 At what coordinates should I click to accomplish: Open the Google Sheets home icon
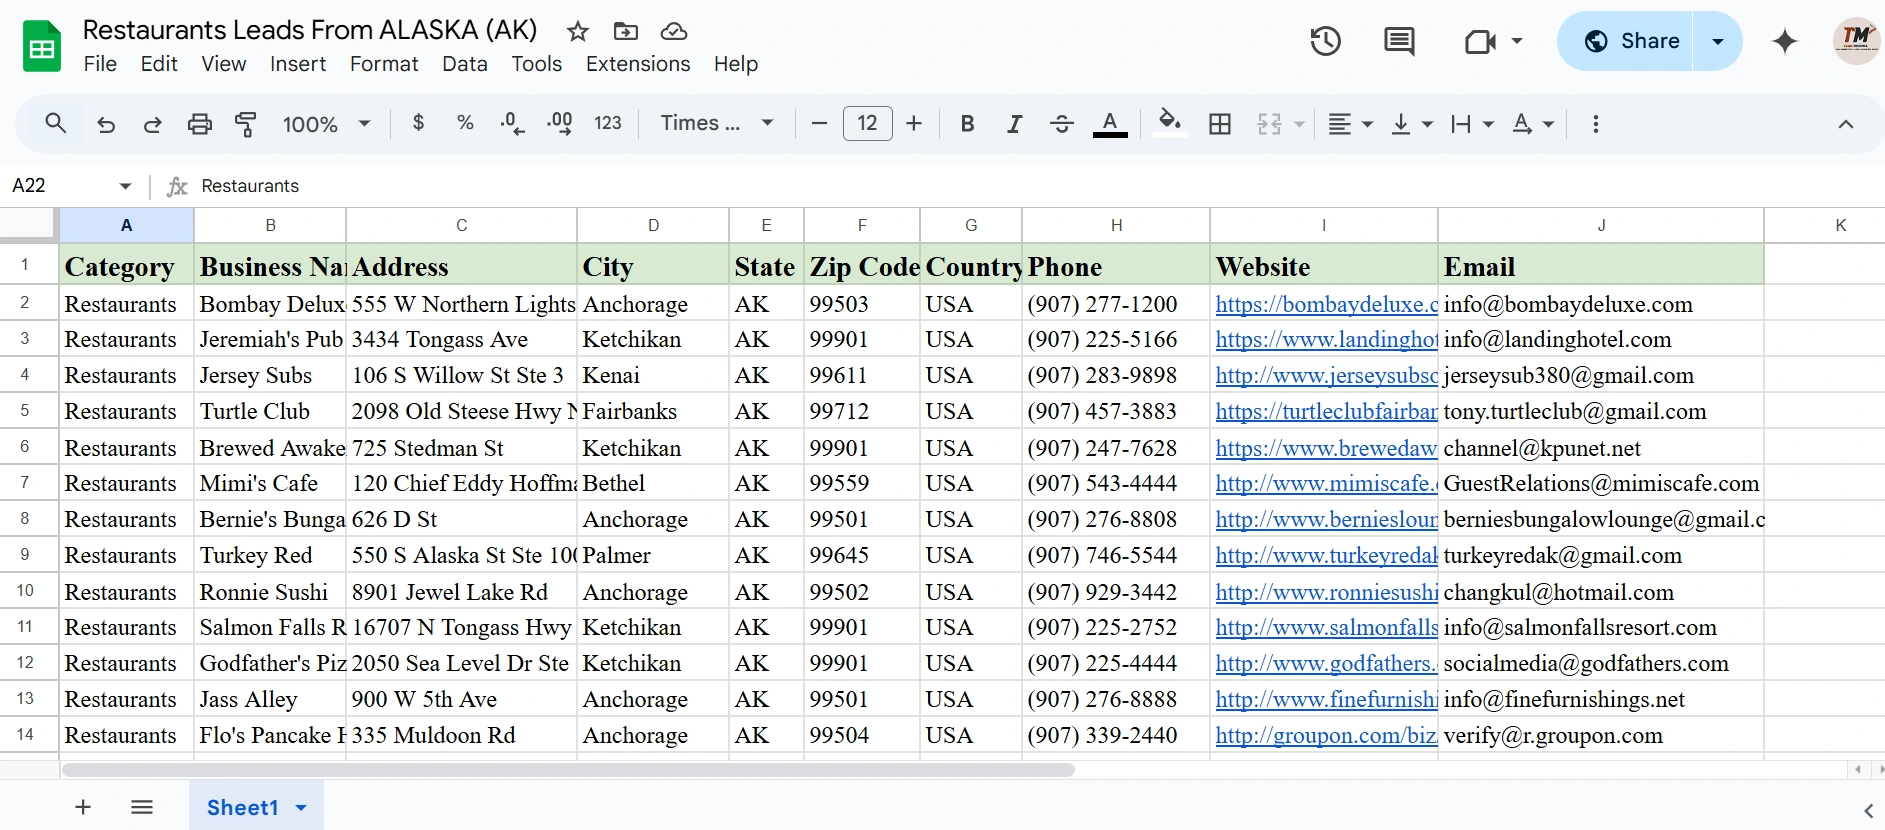point(42,46)
